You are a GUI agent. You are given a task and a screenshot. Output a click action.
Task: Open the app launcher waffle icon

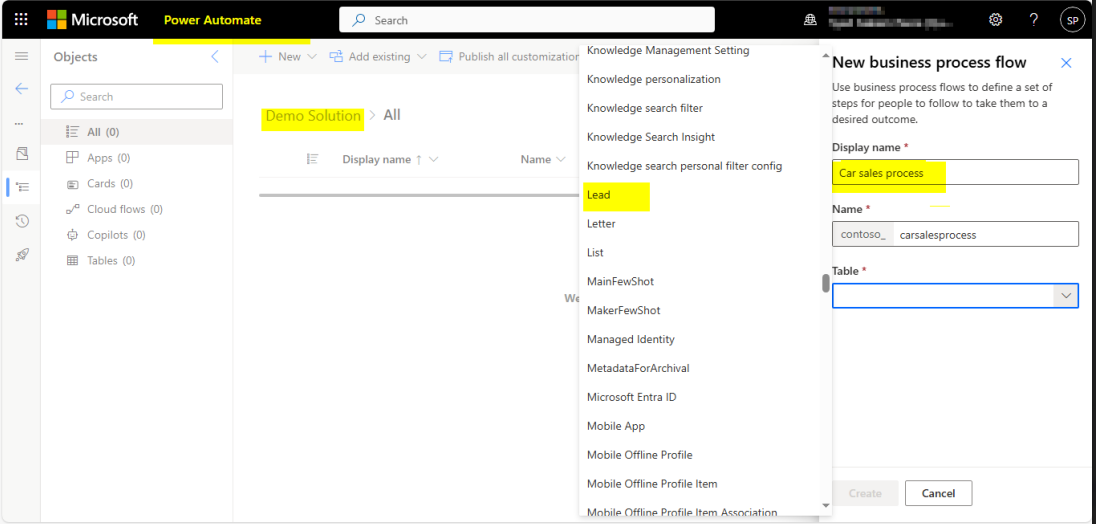[x=21, y=20]
